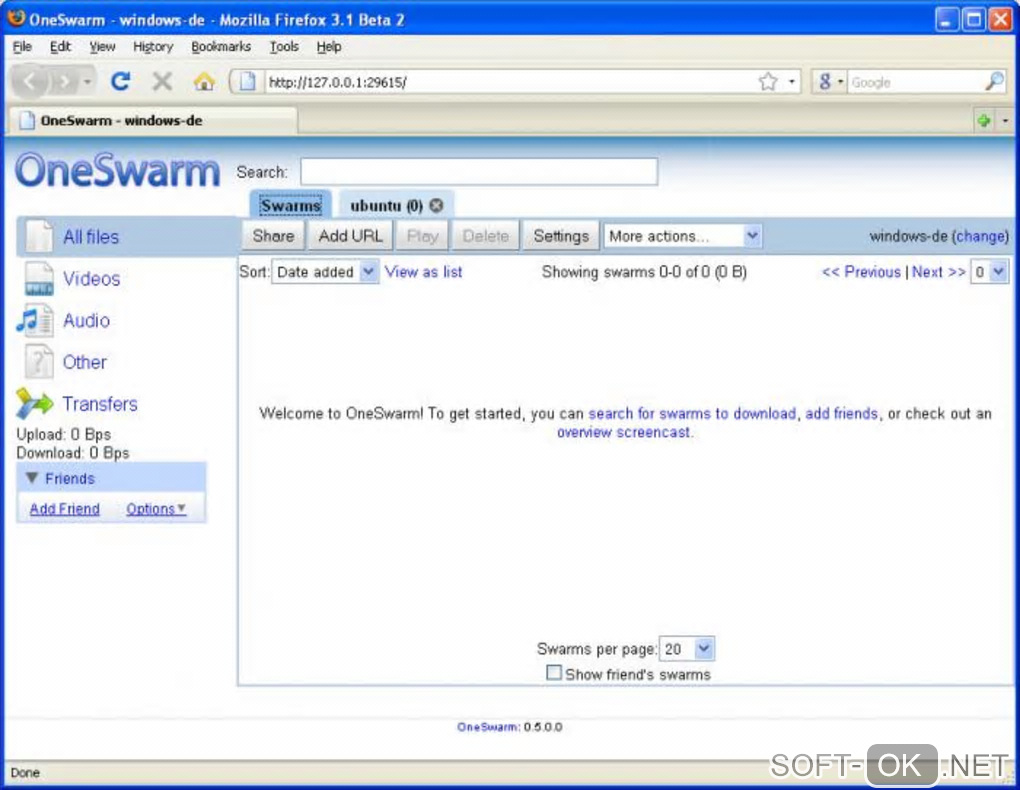The width and height of the screenshot is (1020, 790).
Task: Open the Bookmarks menu
Action: pos(221,47)
